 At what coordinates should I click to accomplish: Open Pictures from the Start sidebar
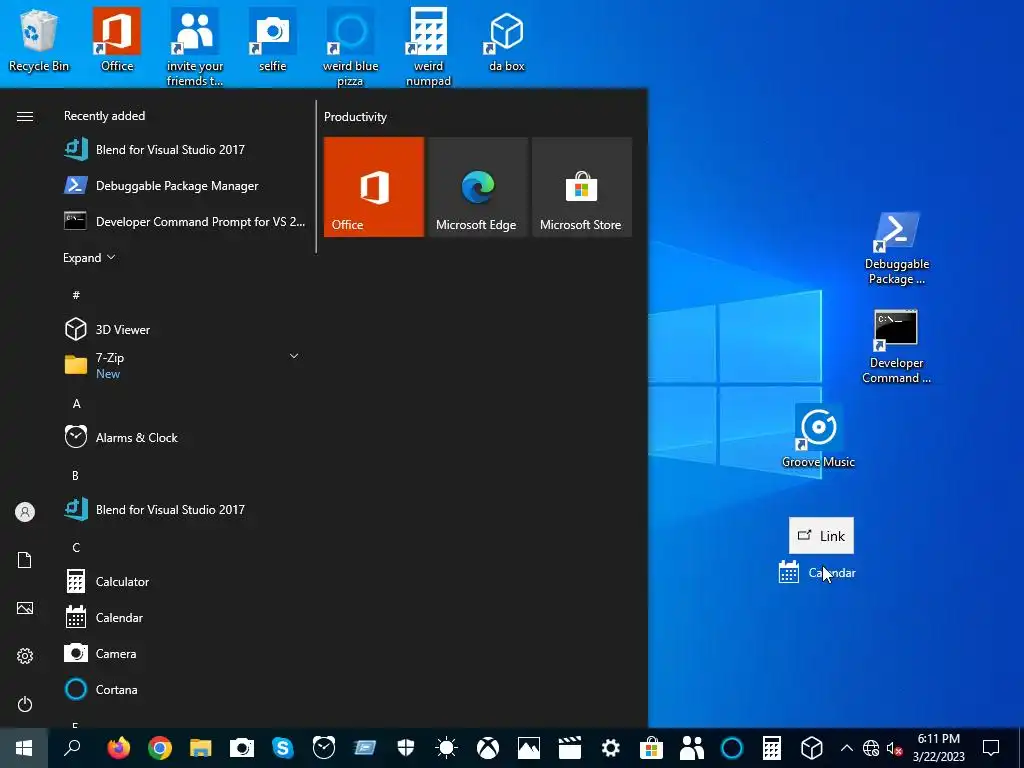tap(25, 608)
